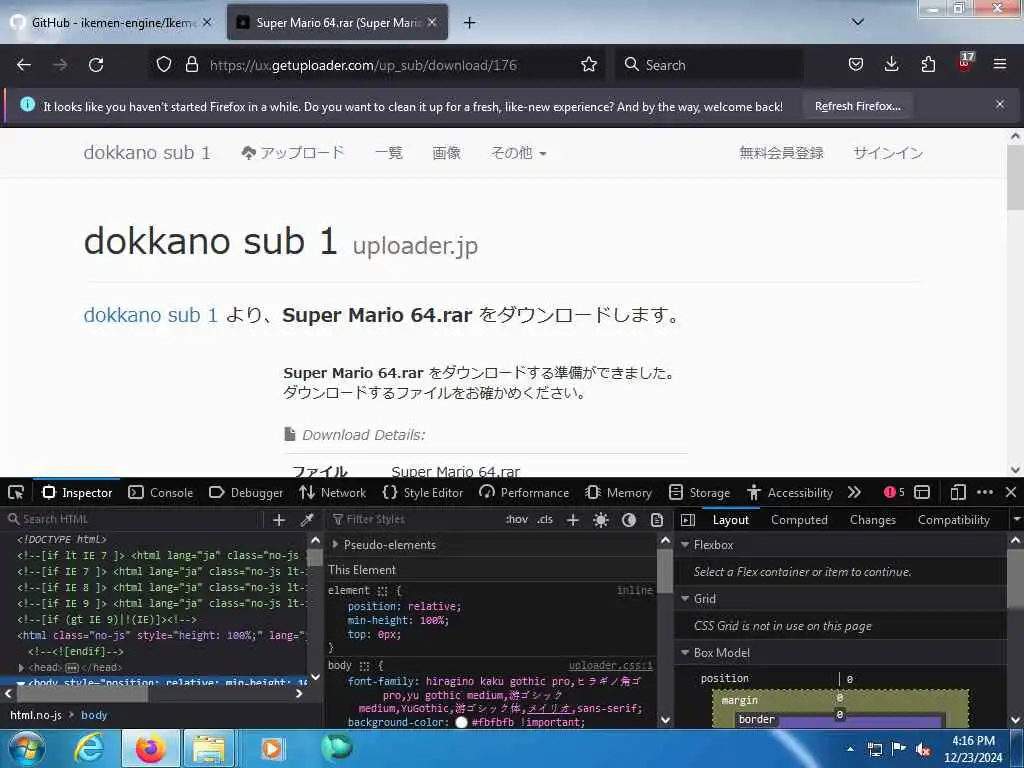Switch to the Inspector panel
The height and width of the screenshot is (768, 1024).
pyautogui.click(x=77, y=492)
